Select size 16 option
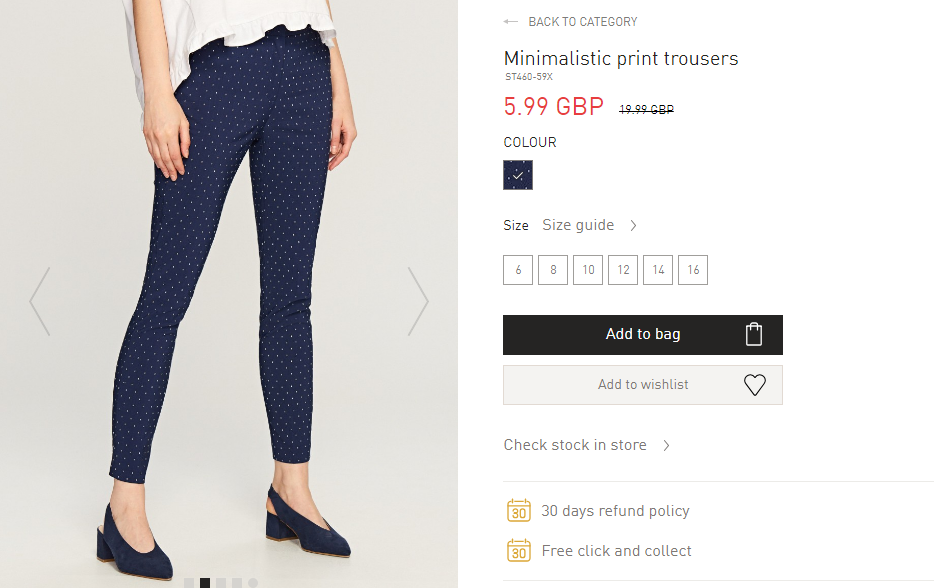The height and width of the screenshot is (588, 934). 693,270
